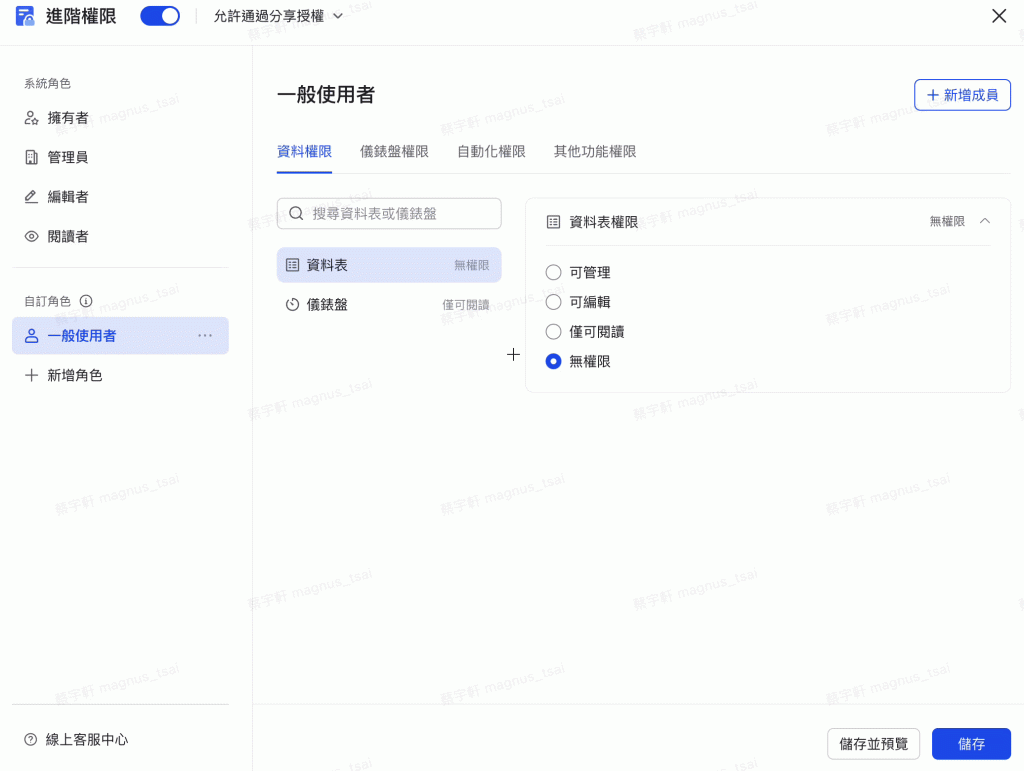Viewport: 1024px width, 771px height.
Task: Choose the 可管理 permission radio
Action: 553,272
